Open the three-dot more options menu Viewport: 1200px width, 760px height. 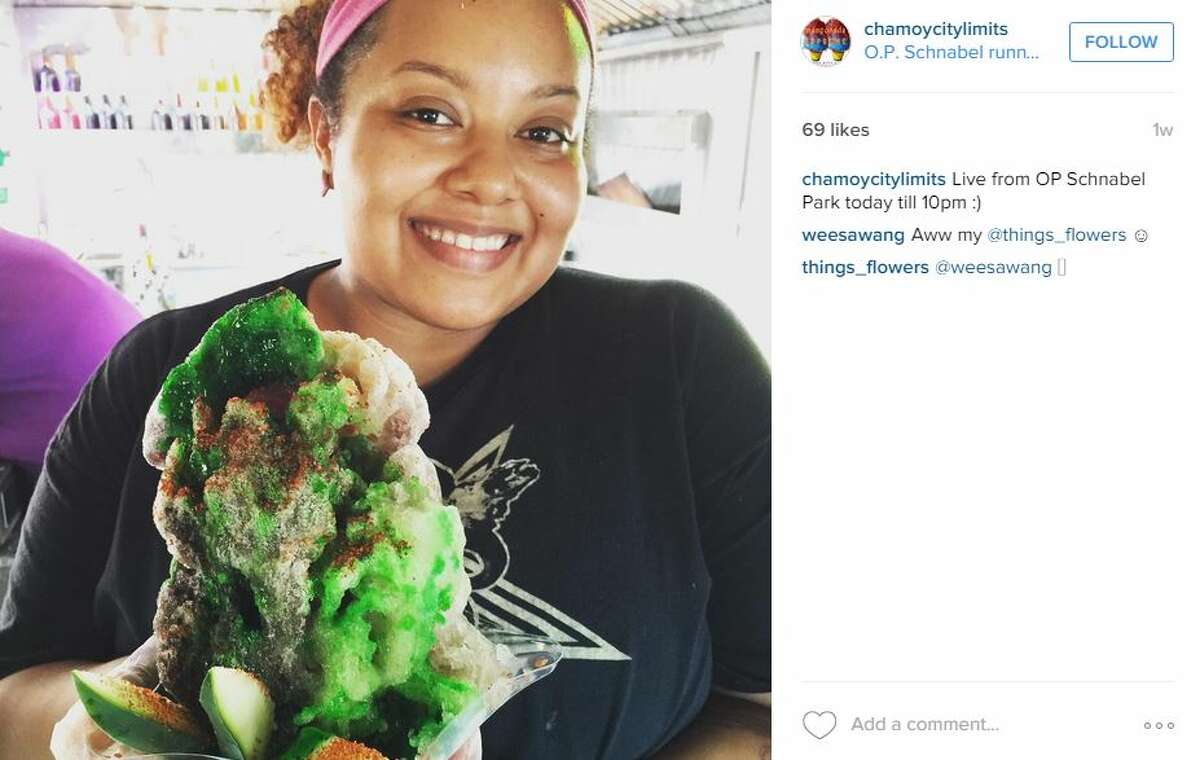1158,725
